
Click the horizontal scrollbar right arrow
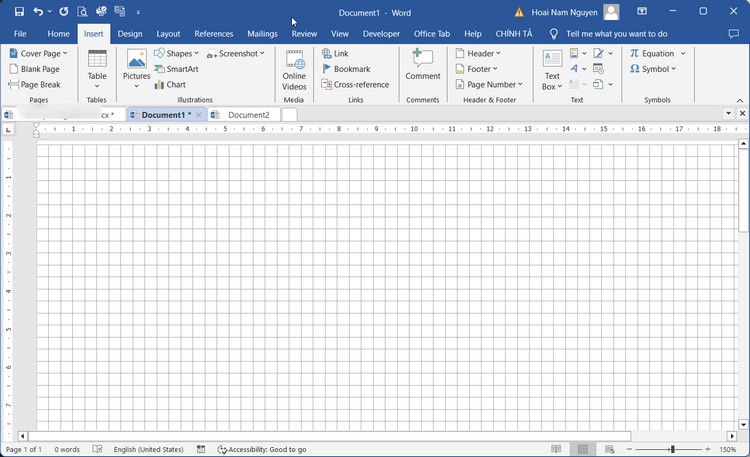pos(732,436)
